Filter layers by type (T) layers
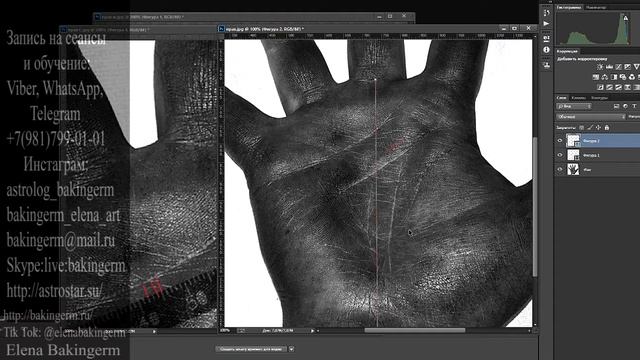 (634, 106)
